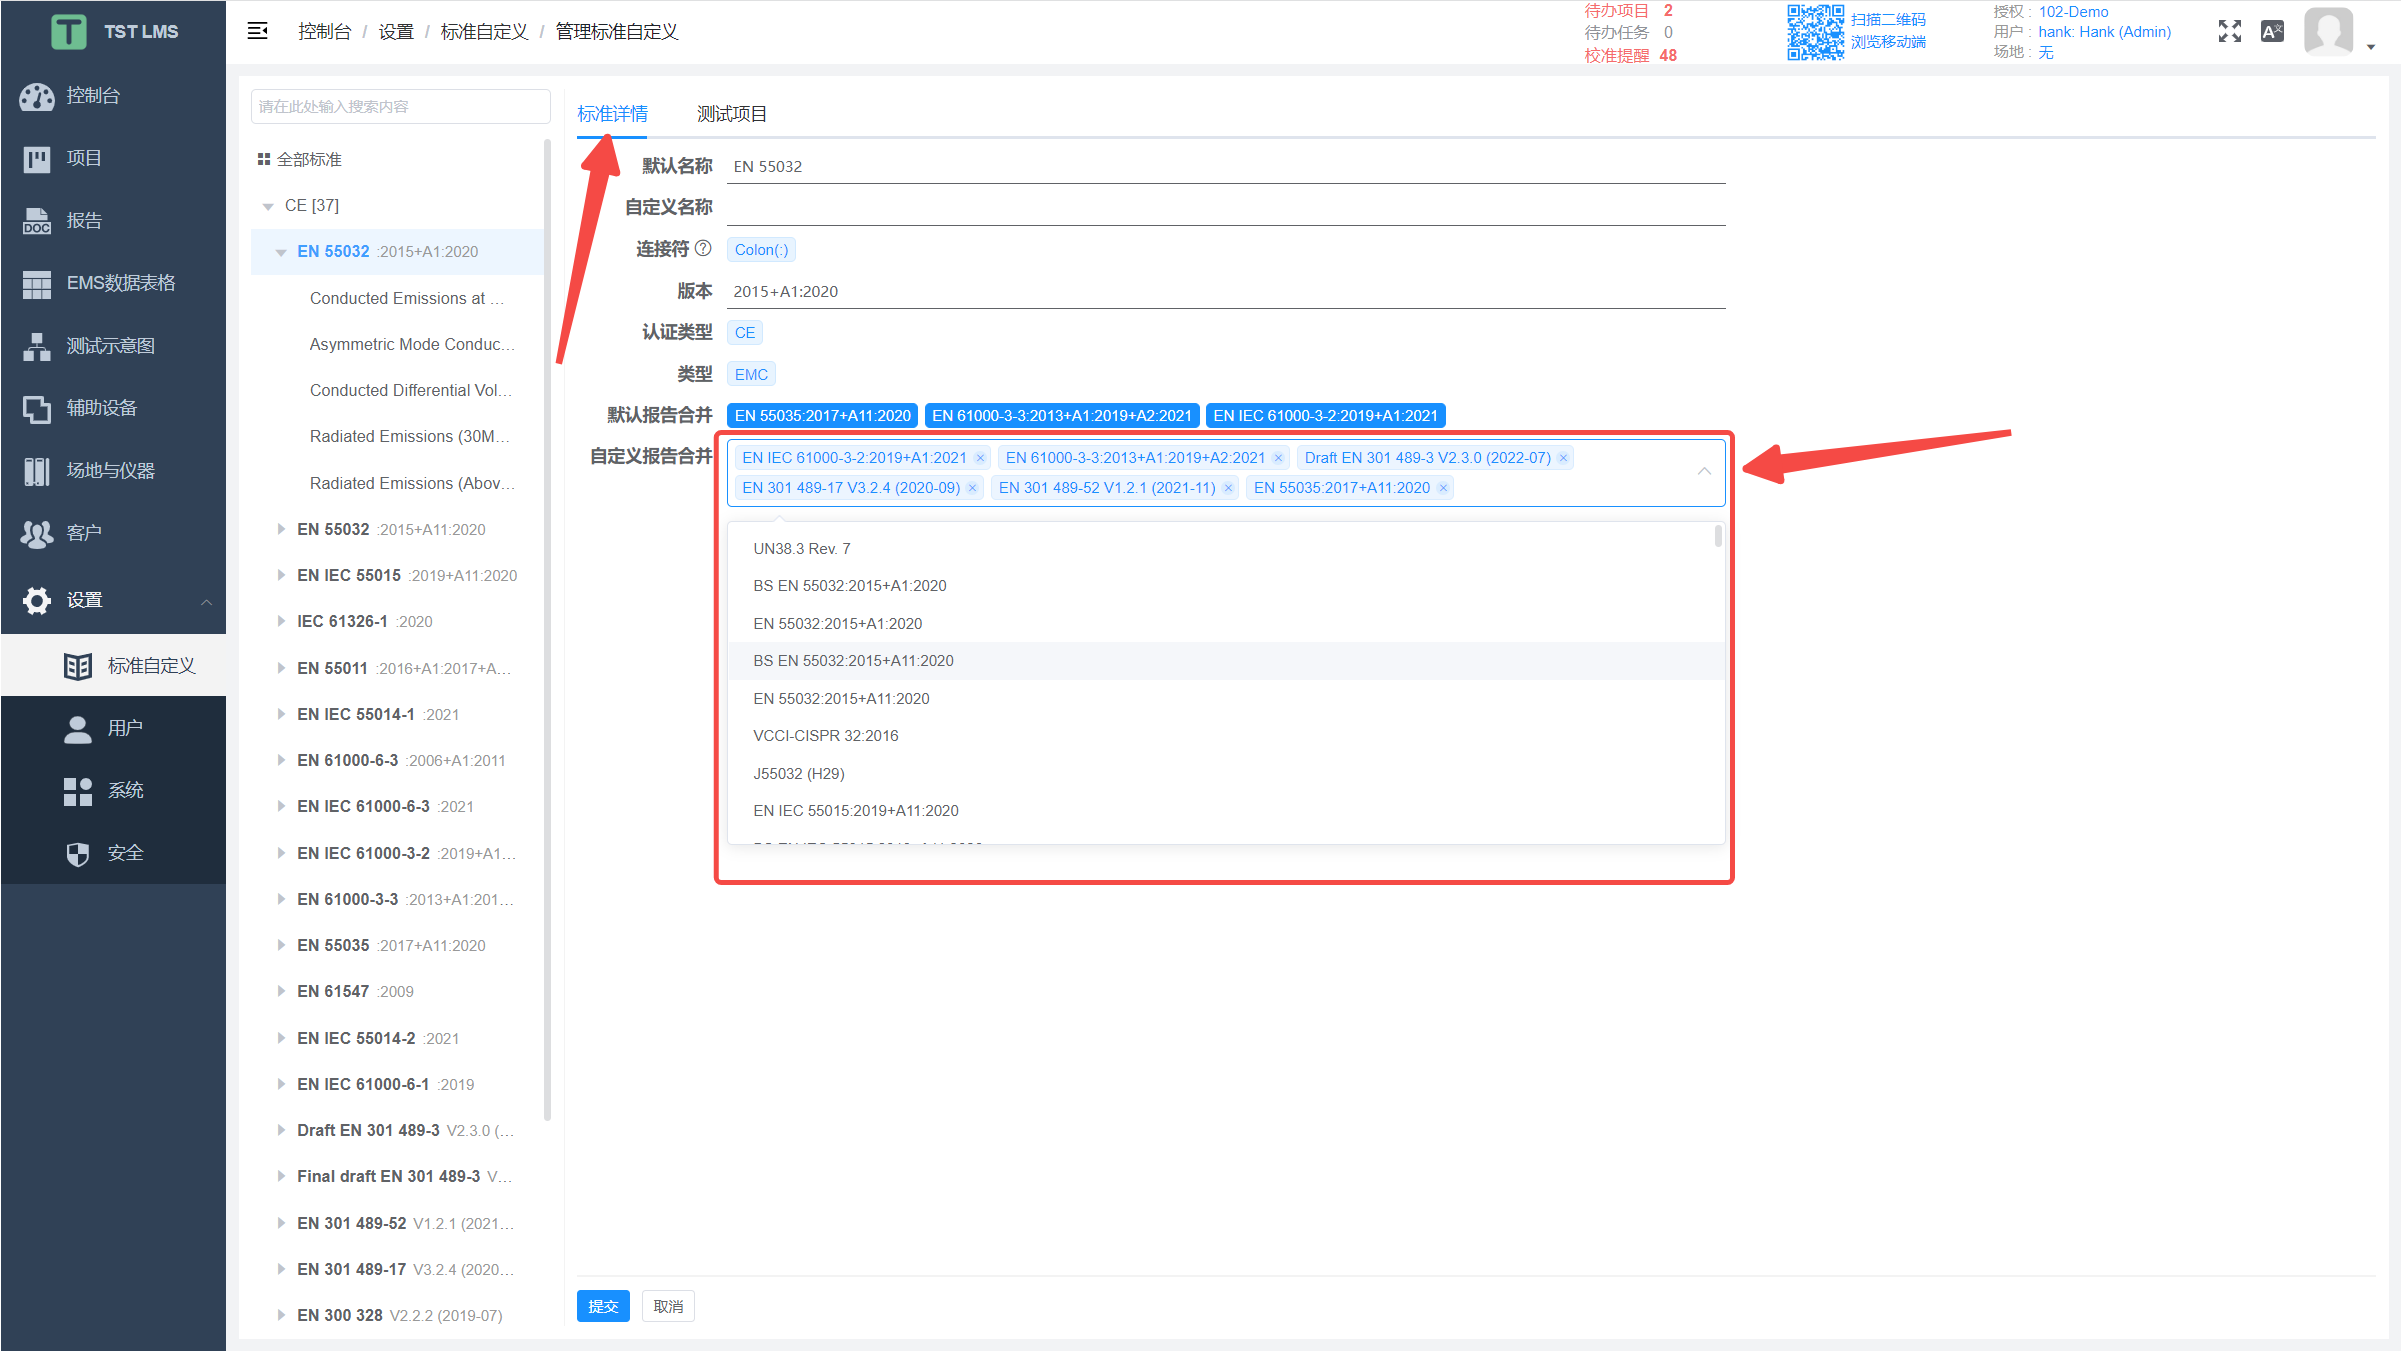
Task: Select Conducted Emissions at tree item
Action: point(406,298)
